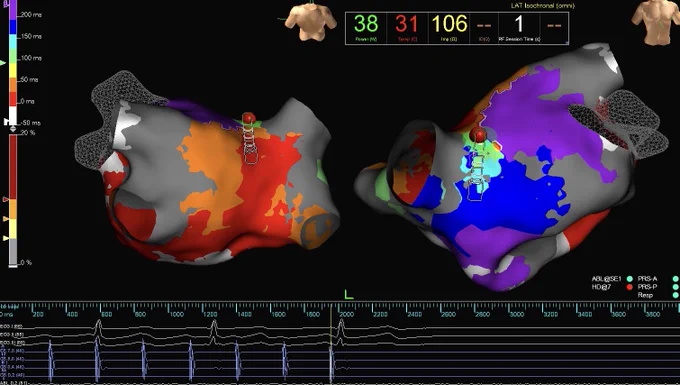This screenshot has height=385, width=680.
Task: Adjust the orange threshold marker on percent bar
Action: [x=6, y=219]
